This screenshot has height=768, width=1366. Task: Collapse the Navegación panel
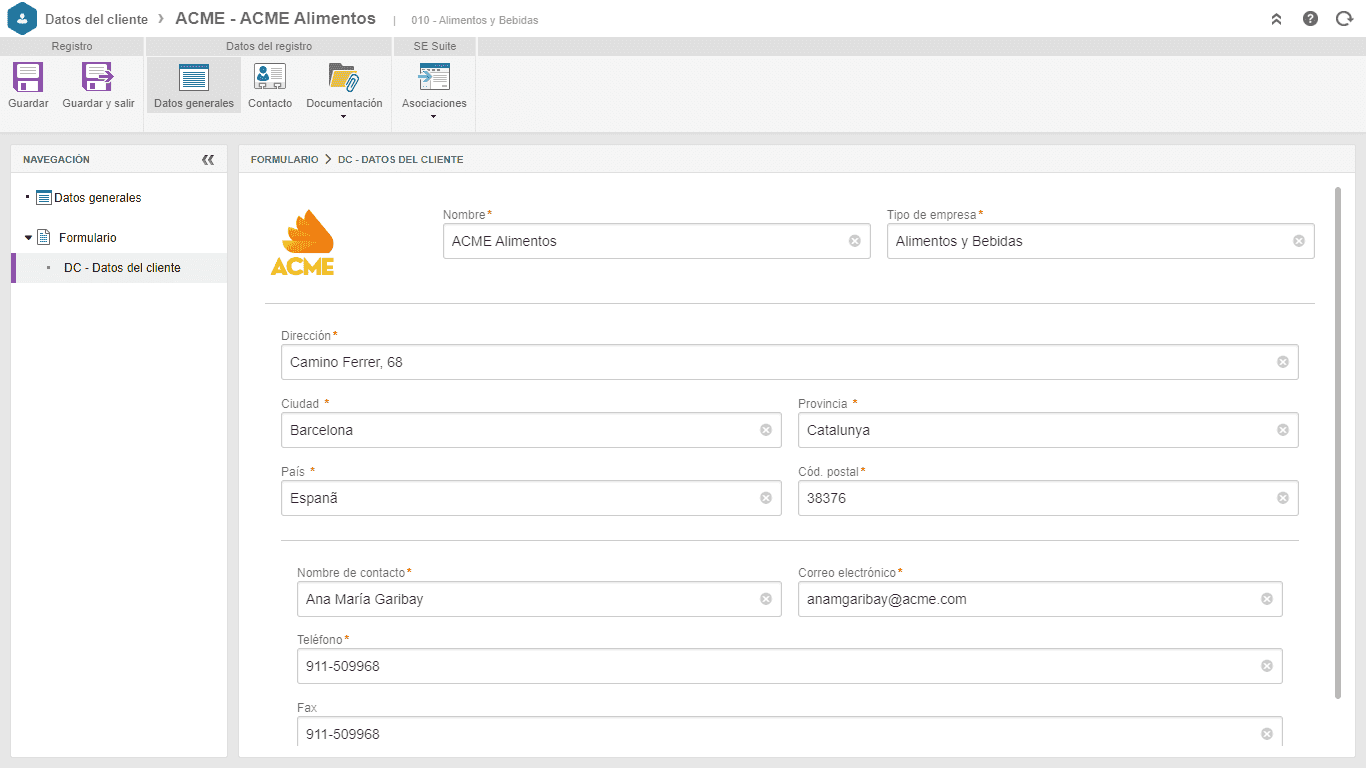point(208,159)
